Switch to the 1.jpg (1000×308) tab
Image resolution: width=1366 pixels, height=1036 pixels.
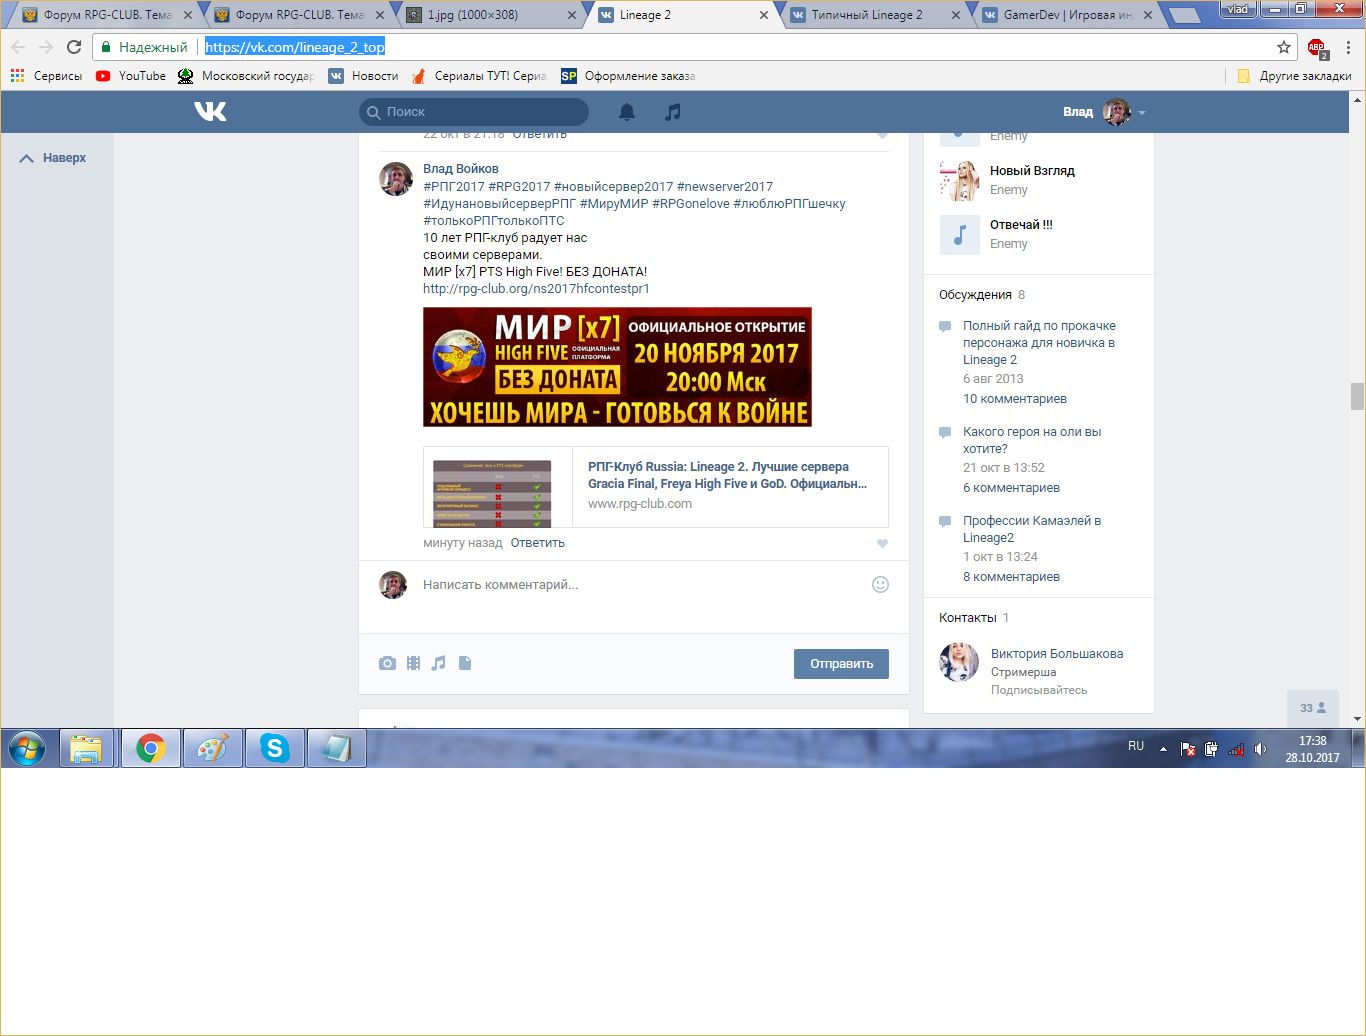pos(491,15)
